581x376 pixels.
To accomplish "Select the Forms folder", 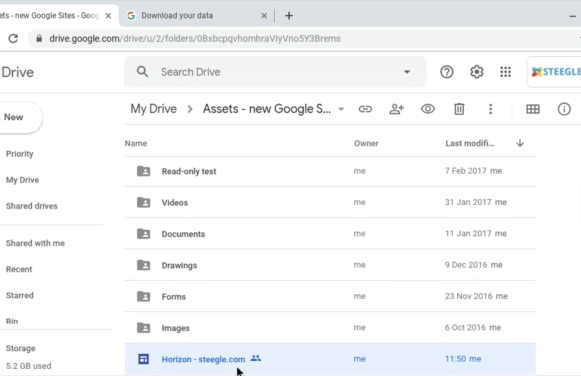I will tap(330, 296).
